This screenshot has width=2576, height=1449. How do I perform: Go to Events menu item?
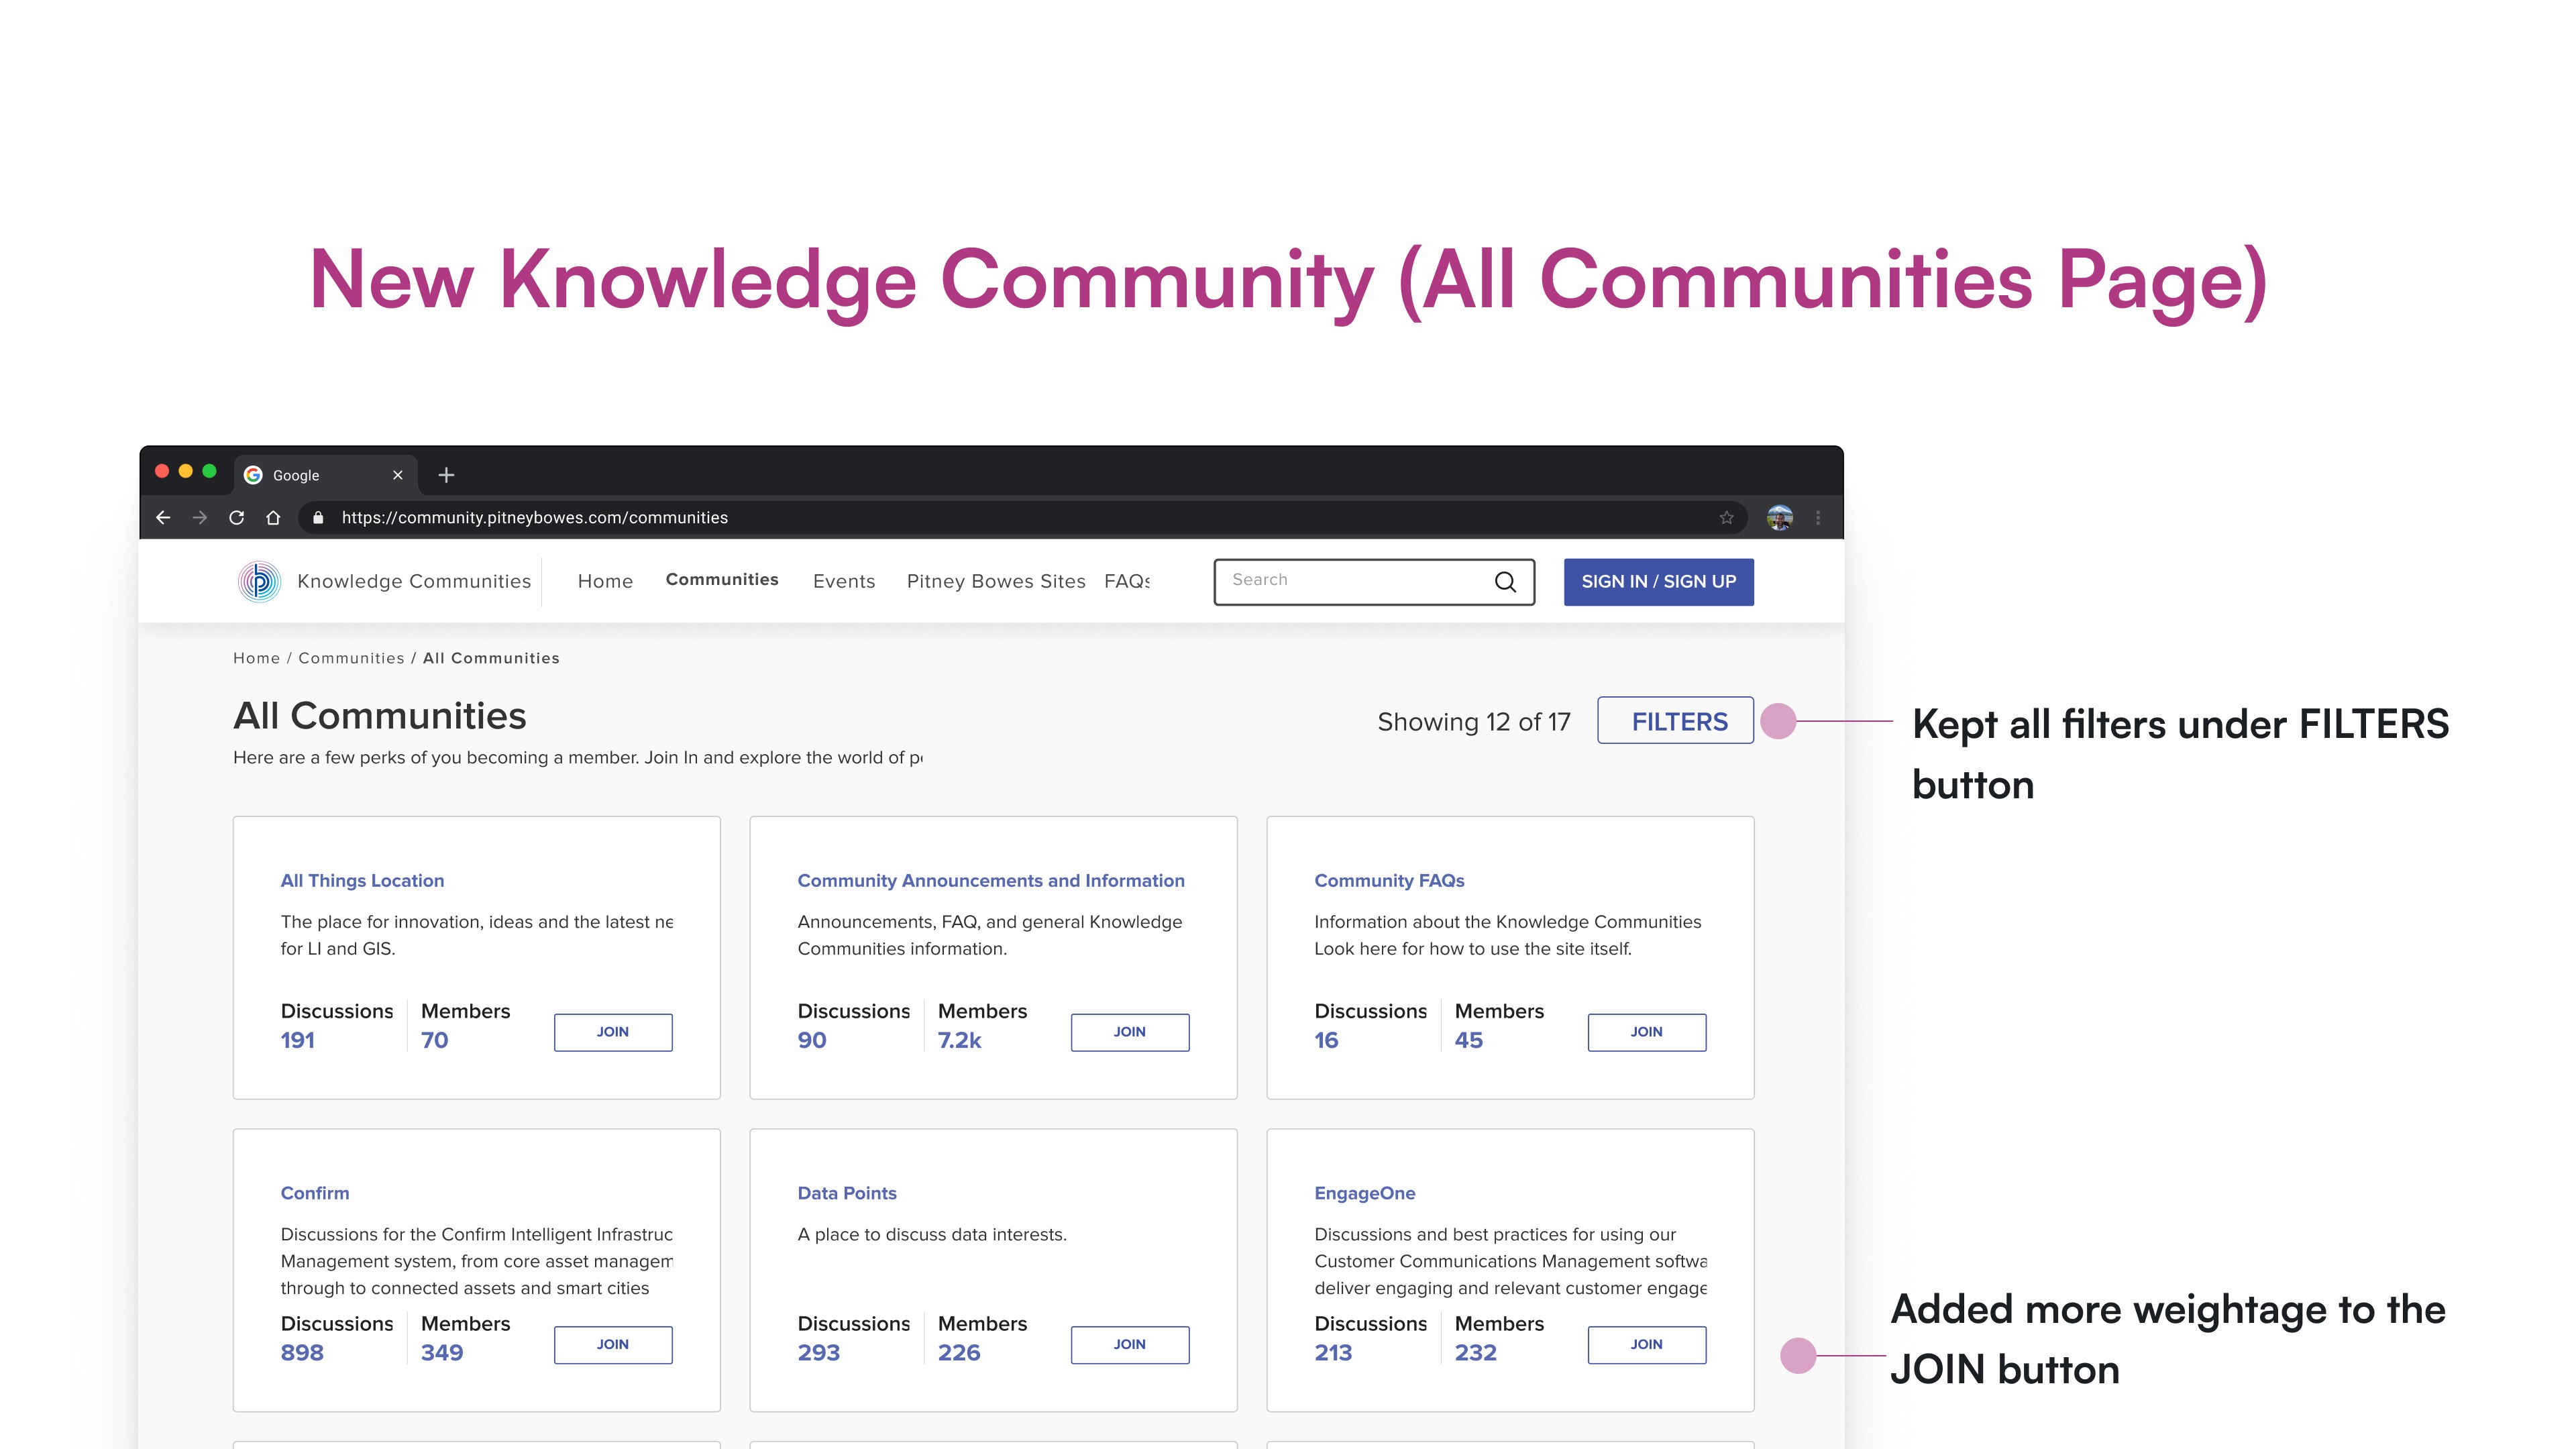coord(843,581)
